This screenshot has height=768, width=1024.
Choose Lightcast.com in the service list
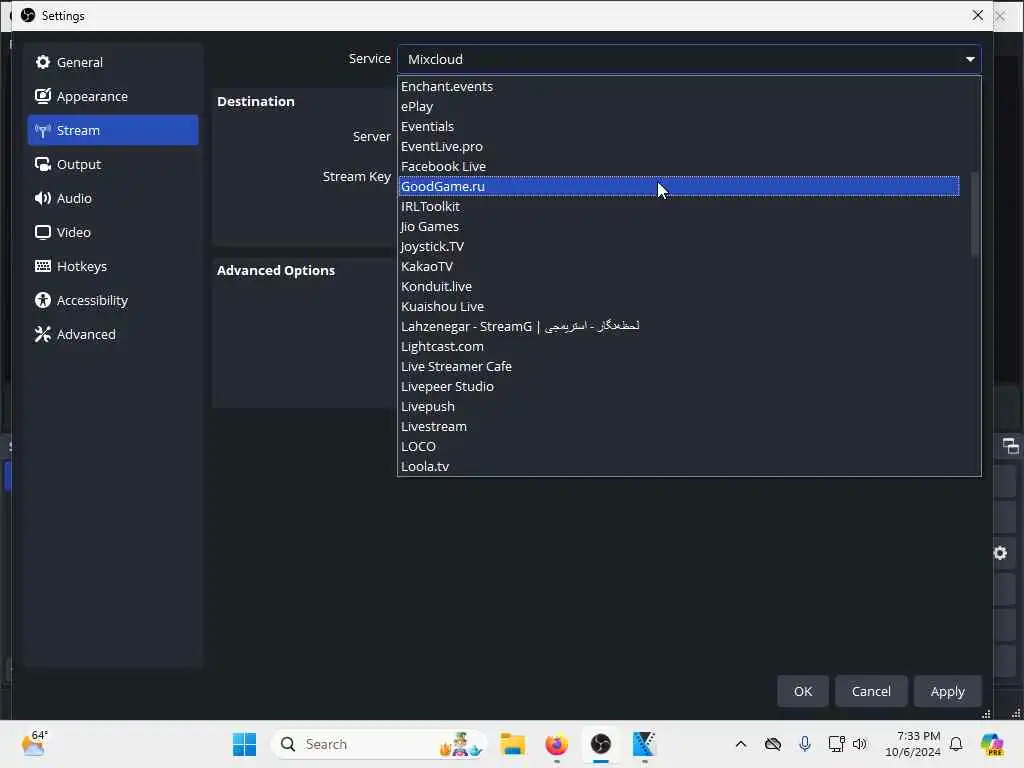(x=679, y=347)
